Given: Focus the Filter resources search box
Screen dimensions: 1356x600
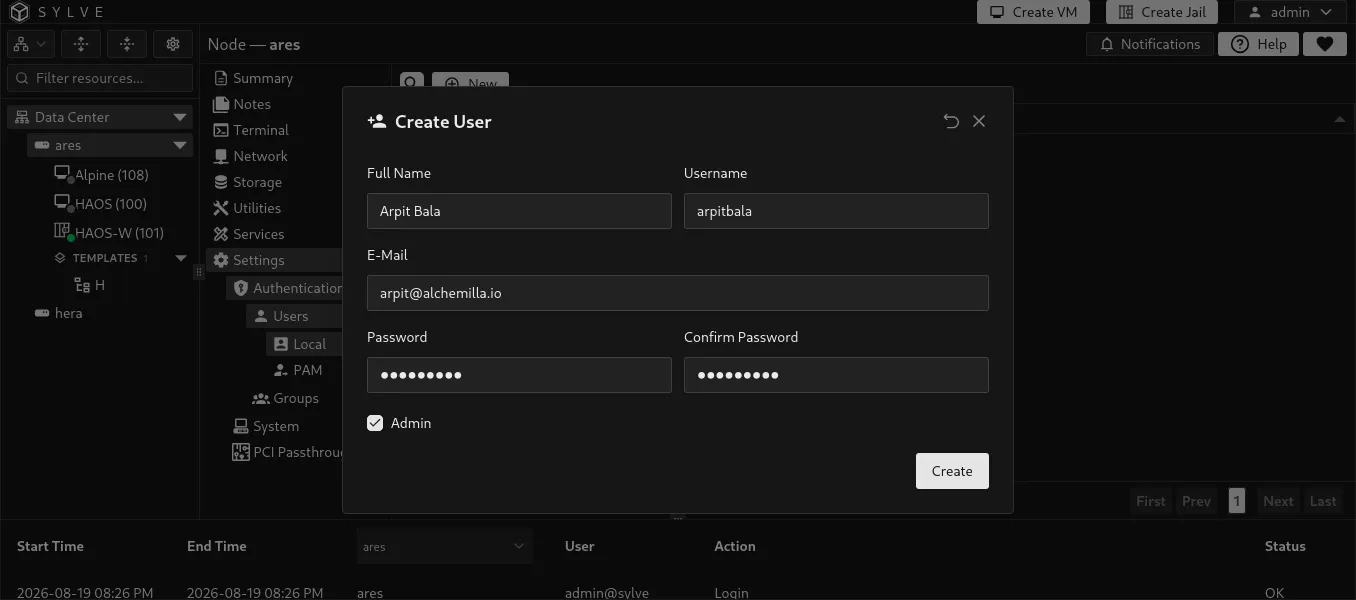Looking at the screenshot, I should [x=100, y=78].
